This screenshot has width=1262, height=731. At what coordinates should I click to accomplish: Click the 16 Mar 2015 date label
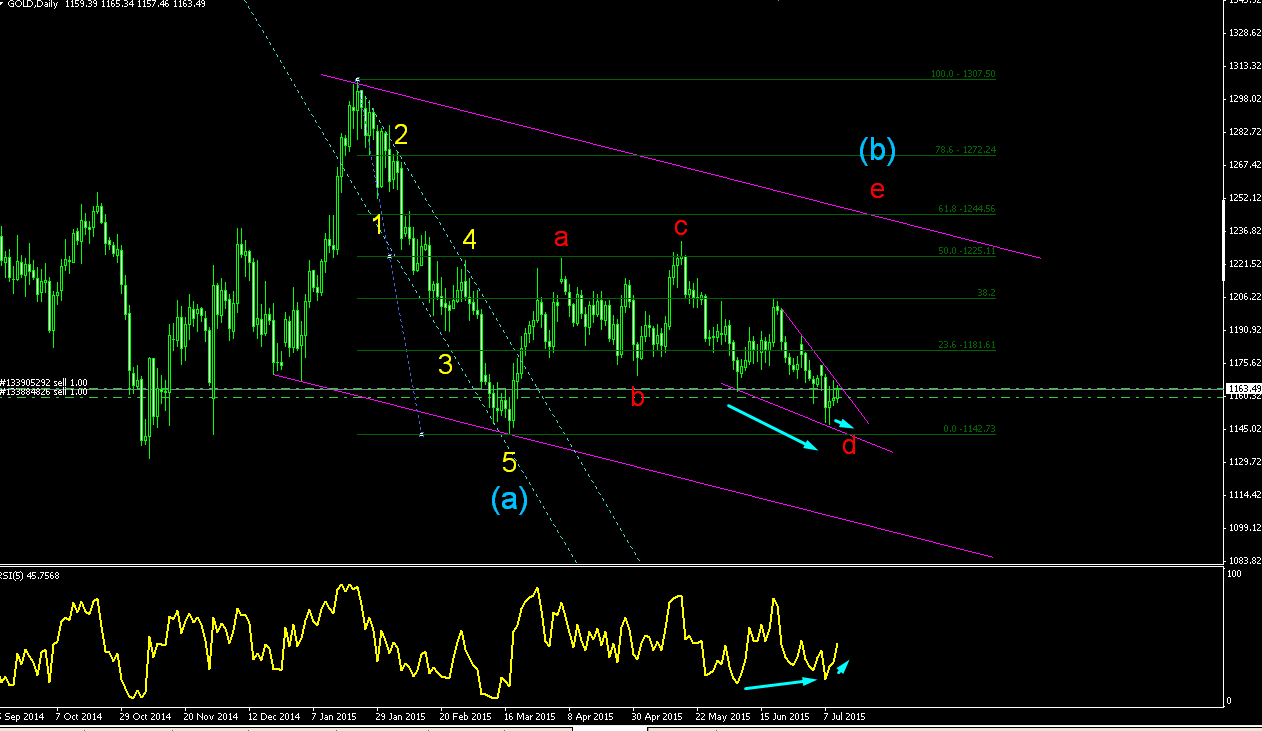tap(529, 717)
